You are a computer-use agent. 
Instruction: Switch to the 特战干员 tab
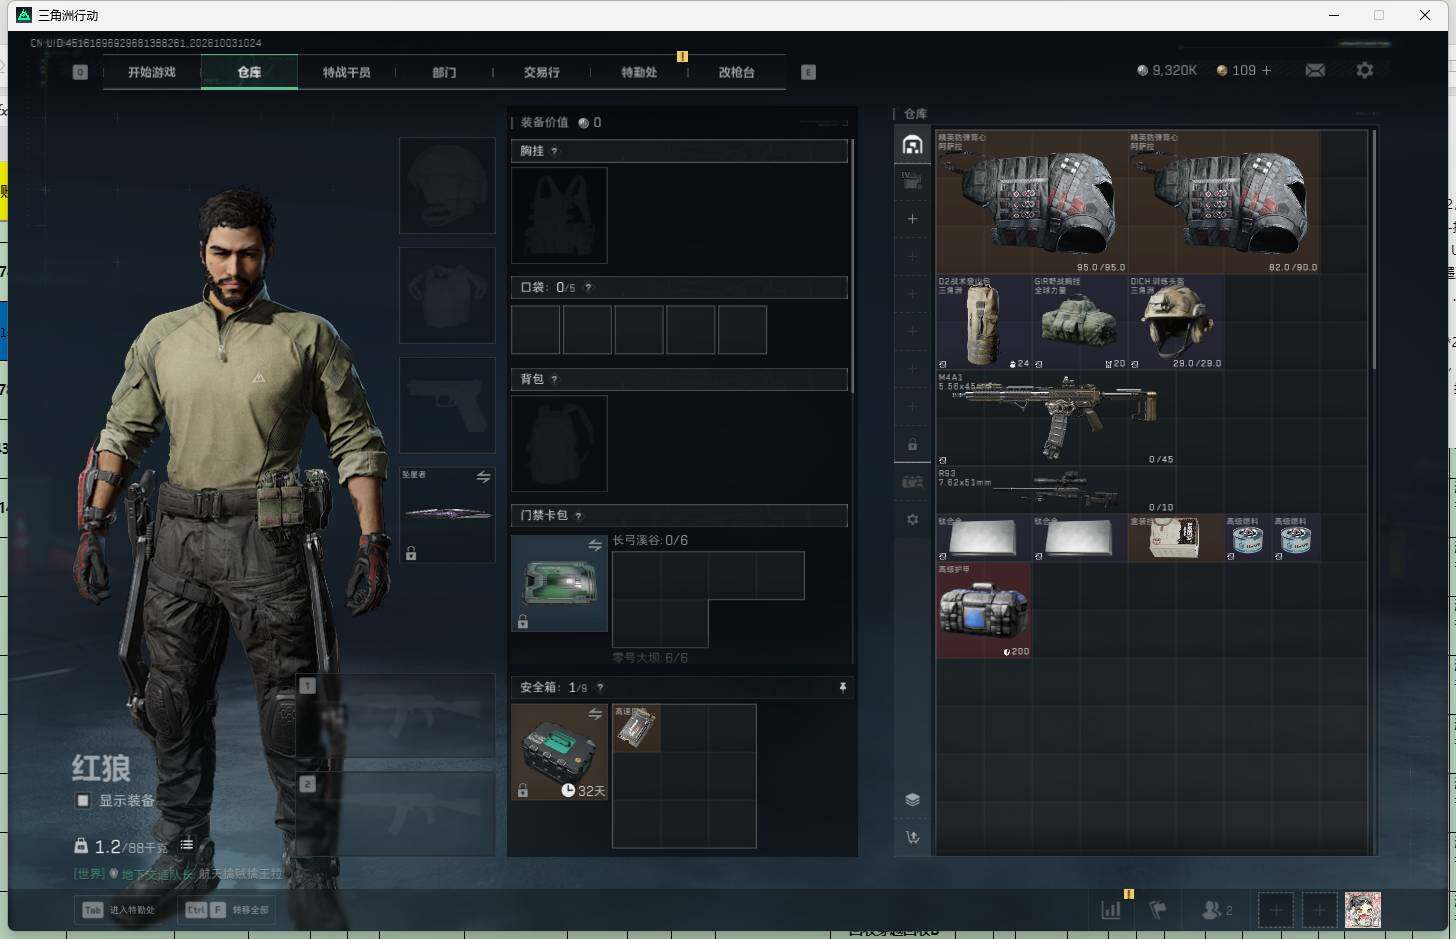346,72
